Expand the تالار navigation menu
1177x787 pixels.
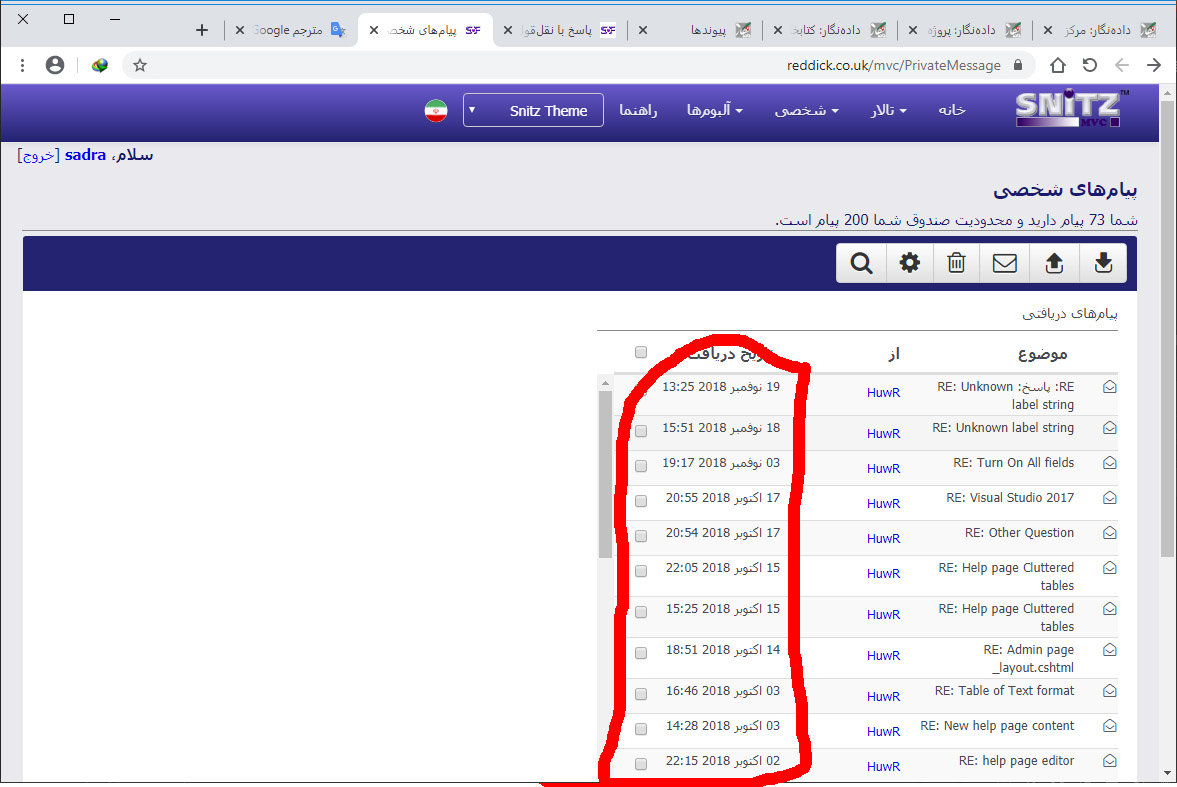(888, 111)
